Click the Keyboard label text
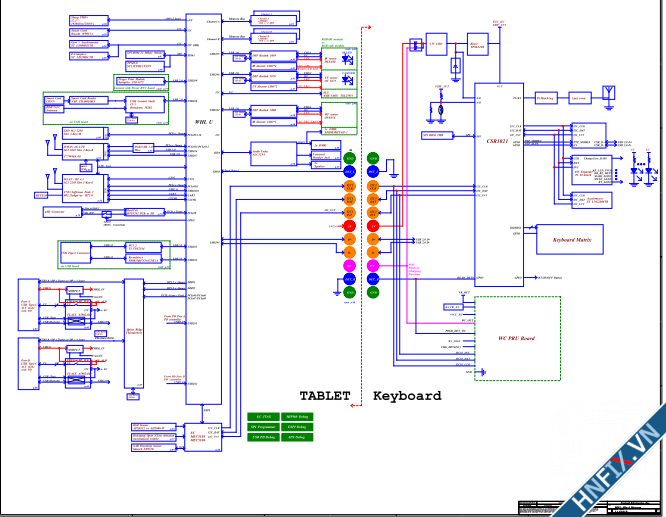This screenshot has height=517, width=666. click(407, 396)
